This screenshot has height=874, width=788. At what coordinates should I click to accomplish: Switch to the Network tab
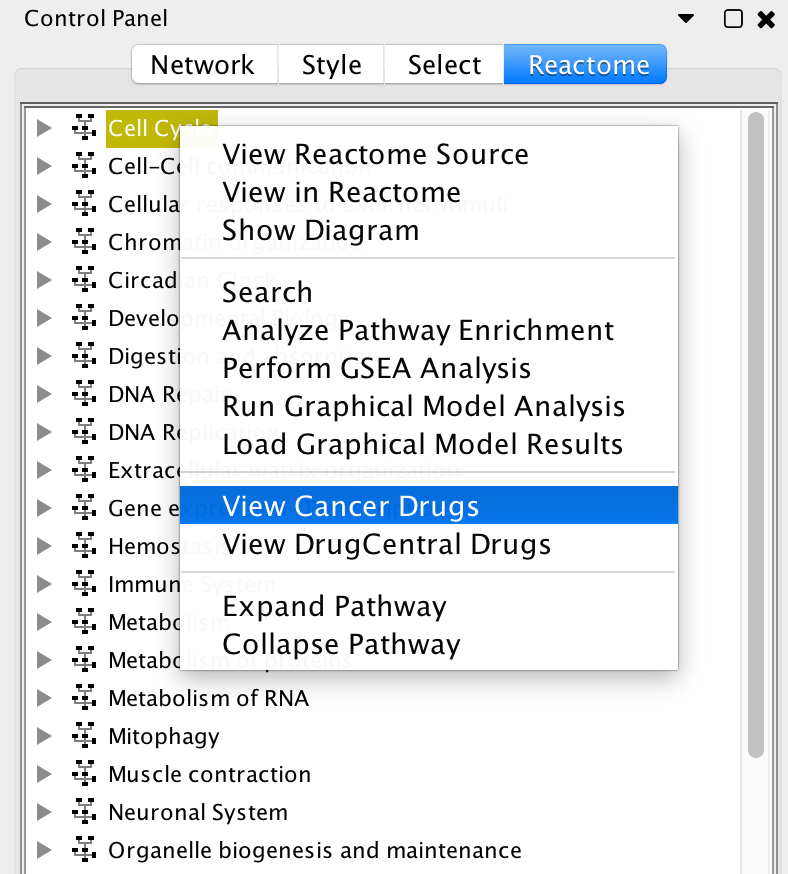[205, 65]
